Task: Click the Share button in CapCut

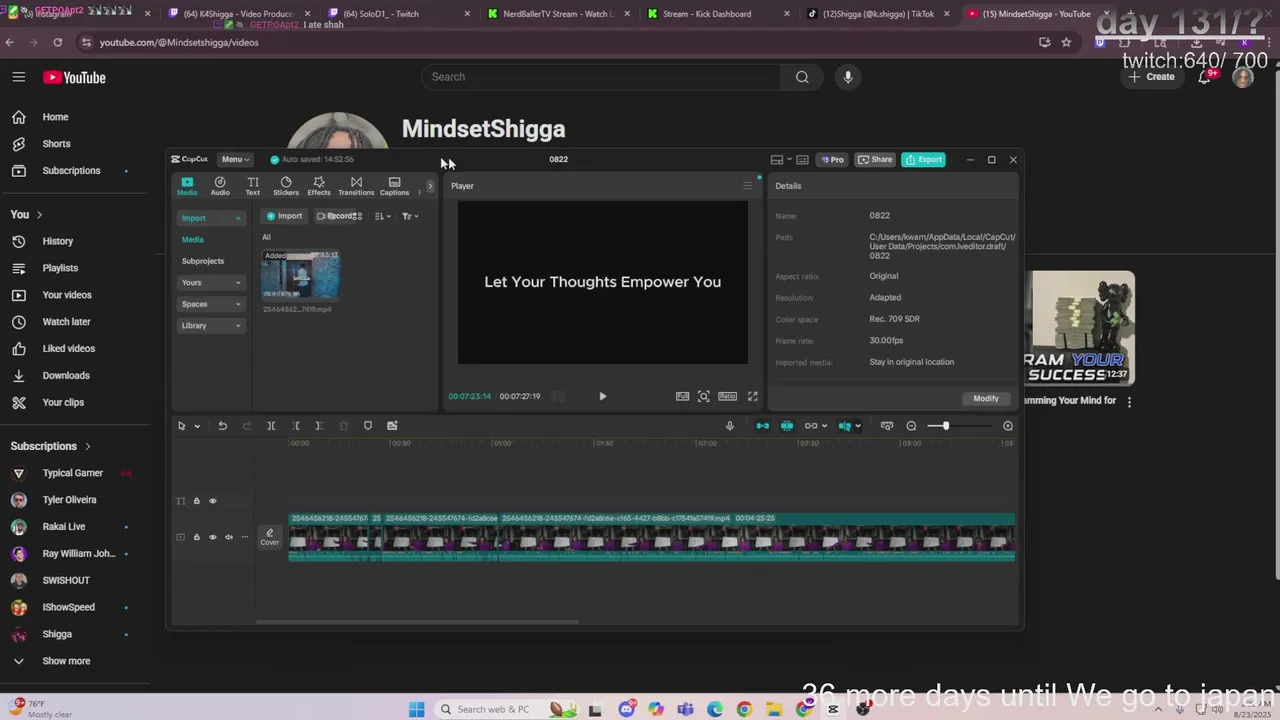Action: pyautogui.click(x=875, y=159)
